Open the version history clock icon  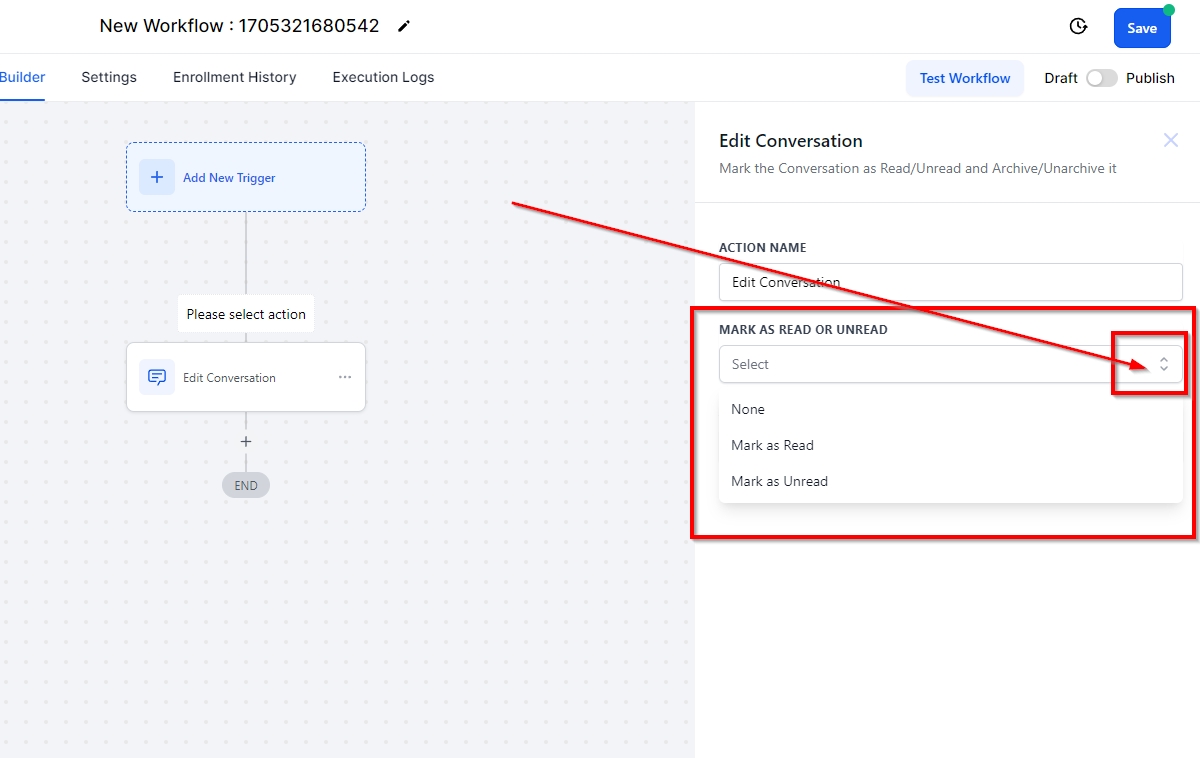click(x=1078, y=27)
